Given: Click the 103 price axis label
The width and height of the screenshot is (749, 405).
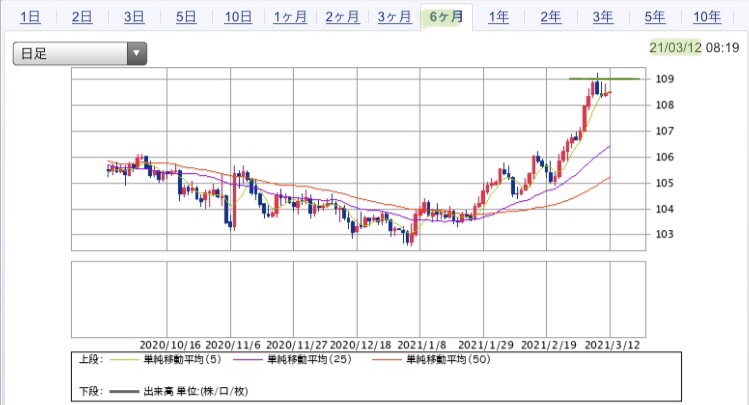Looking at the screenshot, I should pyautogui.click(x=664, y=234).
